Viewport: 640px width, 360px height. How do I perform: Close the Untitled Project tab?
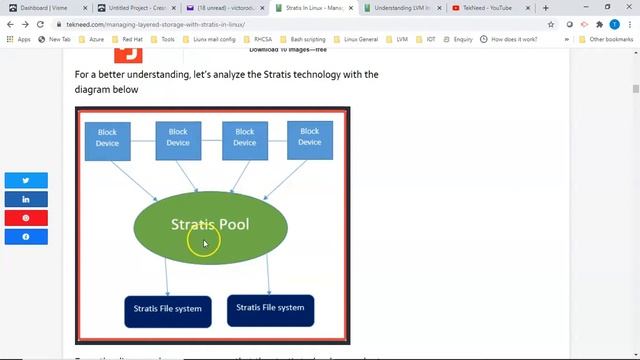(x=173, y=8)
